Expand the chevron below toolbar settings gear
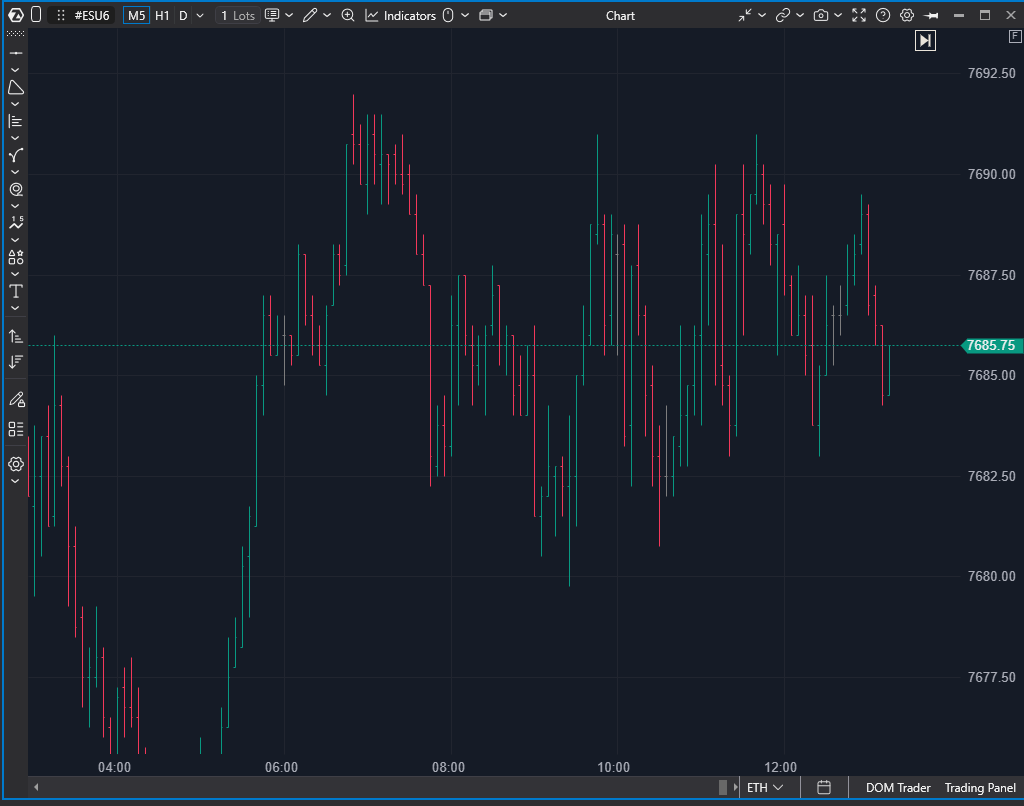Image resolution: width=1024 pixels, height=806 pixels. click(x=16, y=481)
